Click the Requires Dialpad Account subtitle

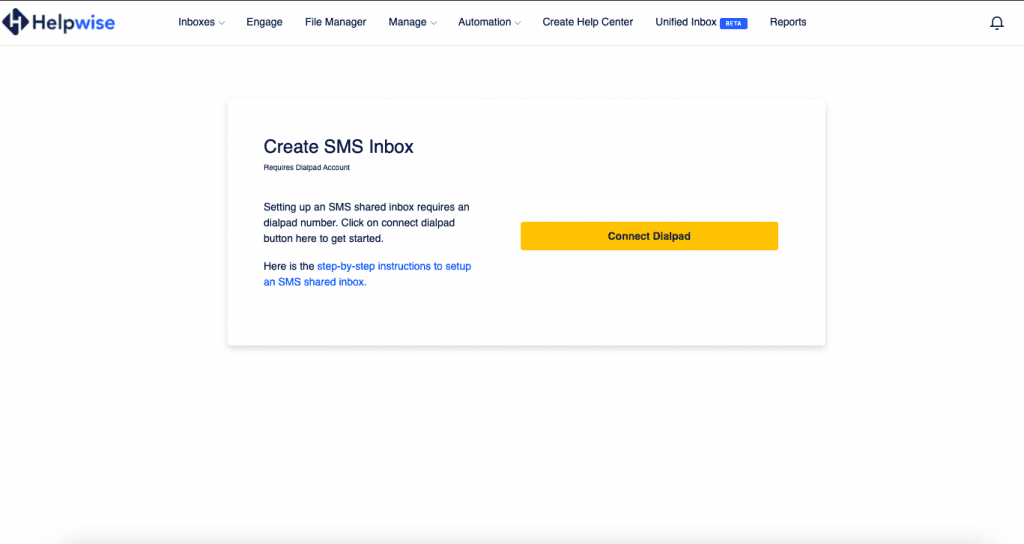coord(306,168)
